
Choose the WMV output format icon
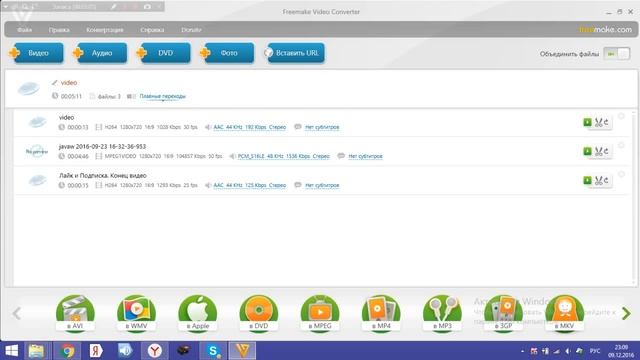pos(136,313)
